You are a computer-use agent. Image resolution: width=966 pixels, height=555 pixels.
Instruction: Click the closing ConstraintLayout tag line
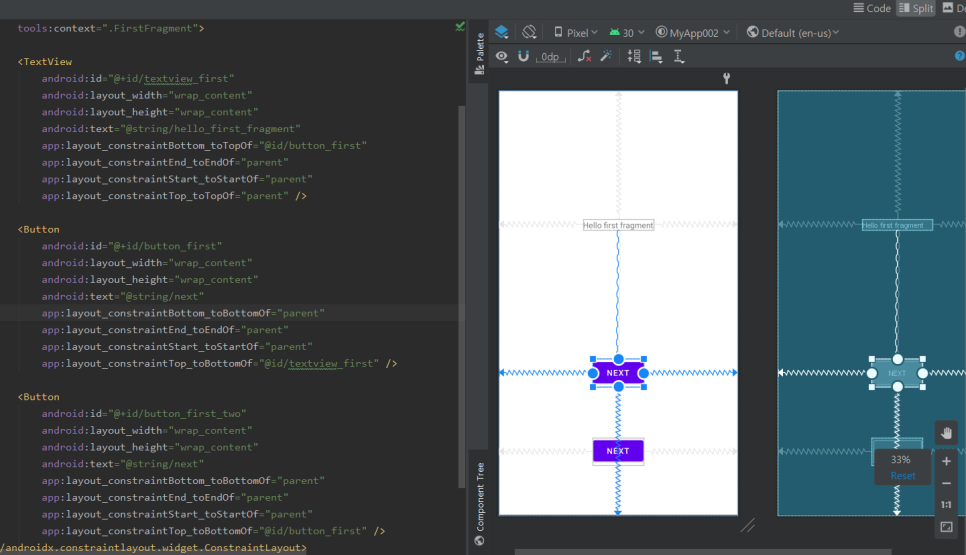(x=153, y=548)
